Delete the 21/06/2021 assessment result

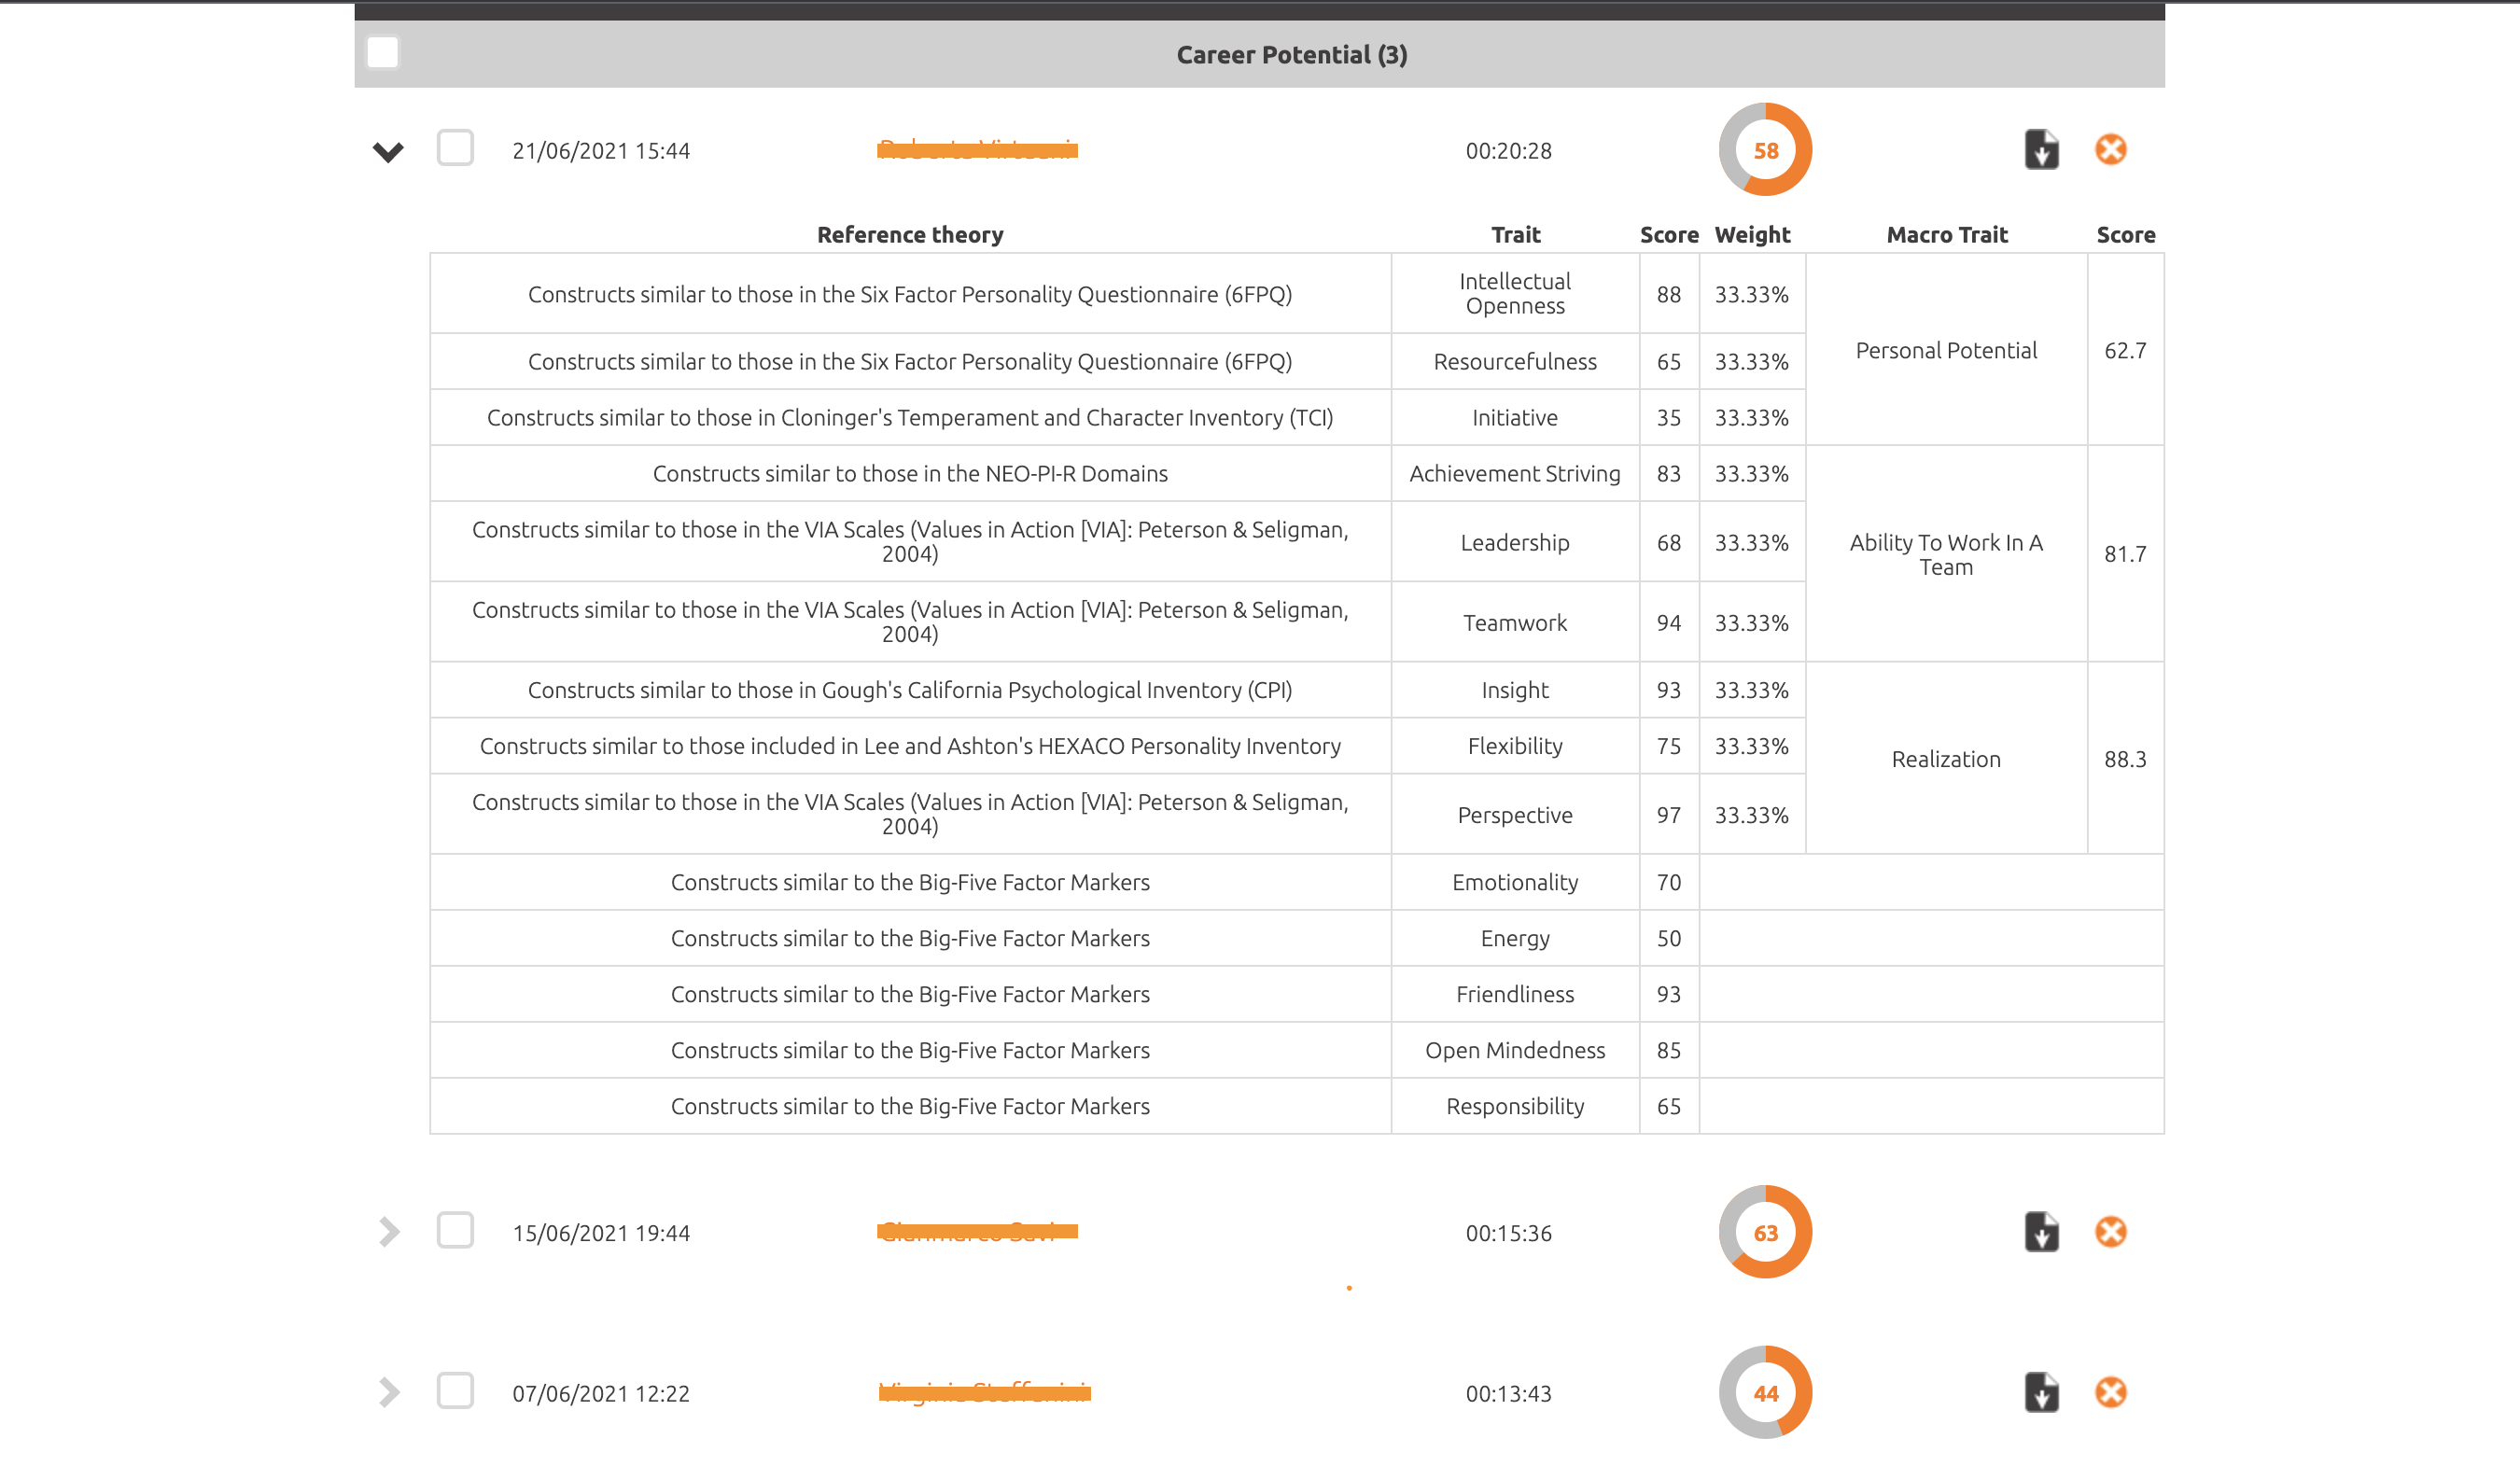point(2111,149)
